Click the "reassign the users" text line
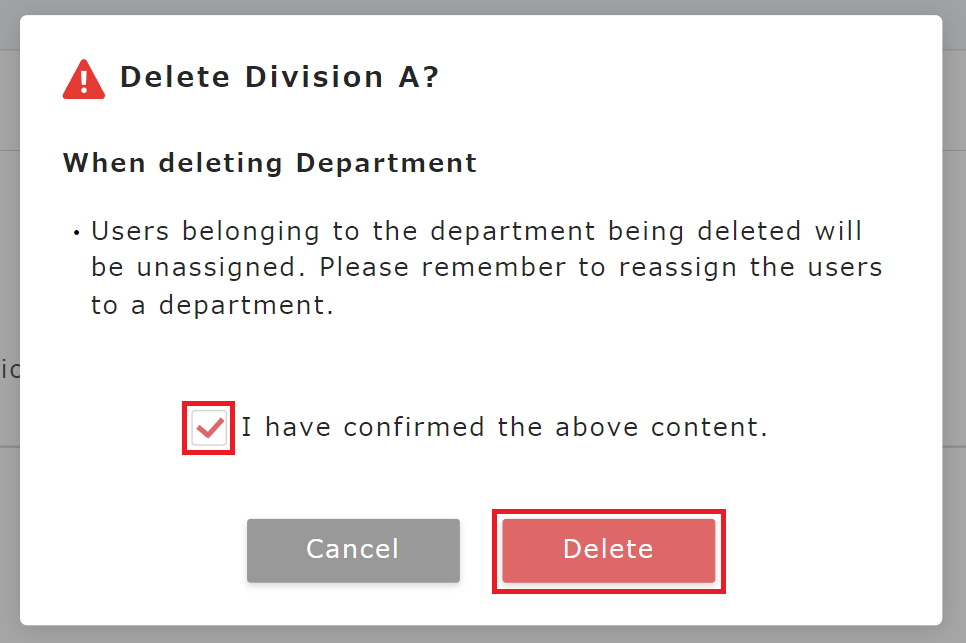Image resolution: width=966 pixels, height=643 pixels. click(x=750, y=268)
